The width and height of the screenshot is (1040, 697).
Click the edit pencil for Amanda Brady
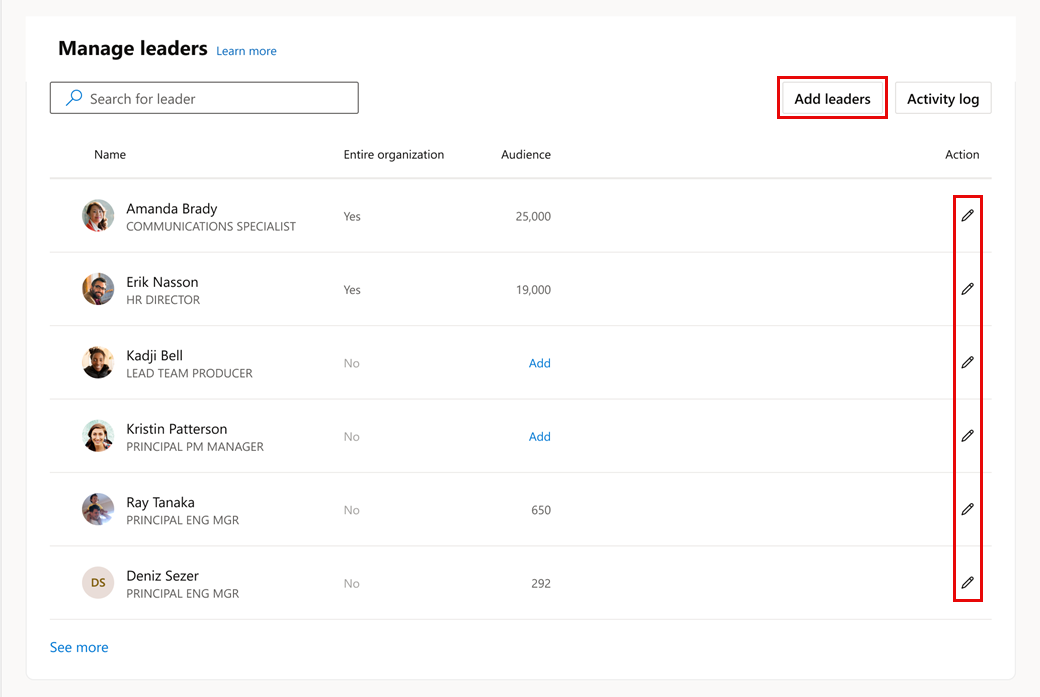tap(967, 216)
